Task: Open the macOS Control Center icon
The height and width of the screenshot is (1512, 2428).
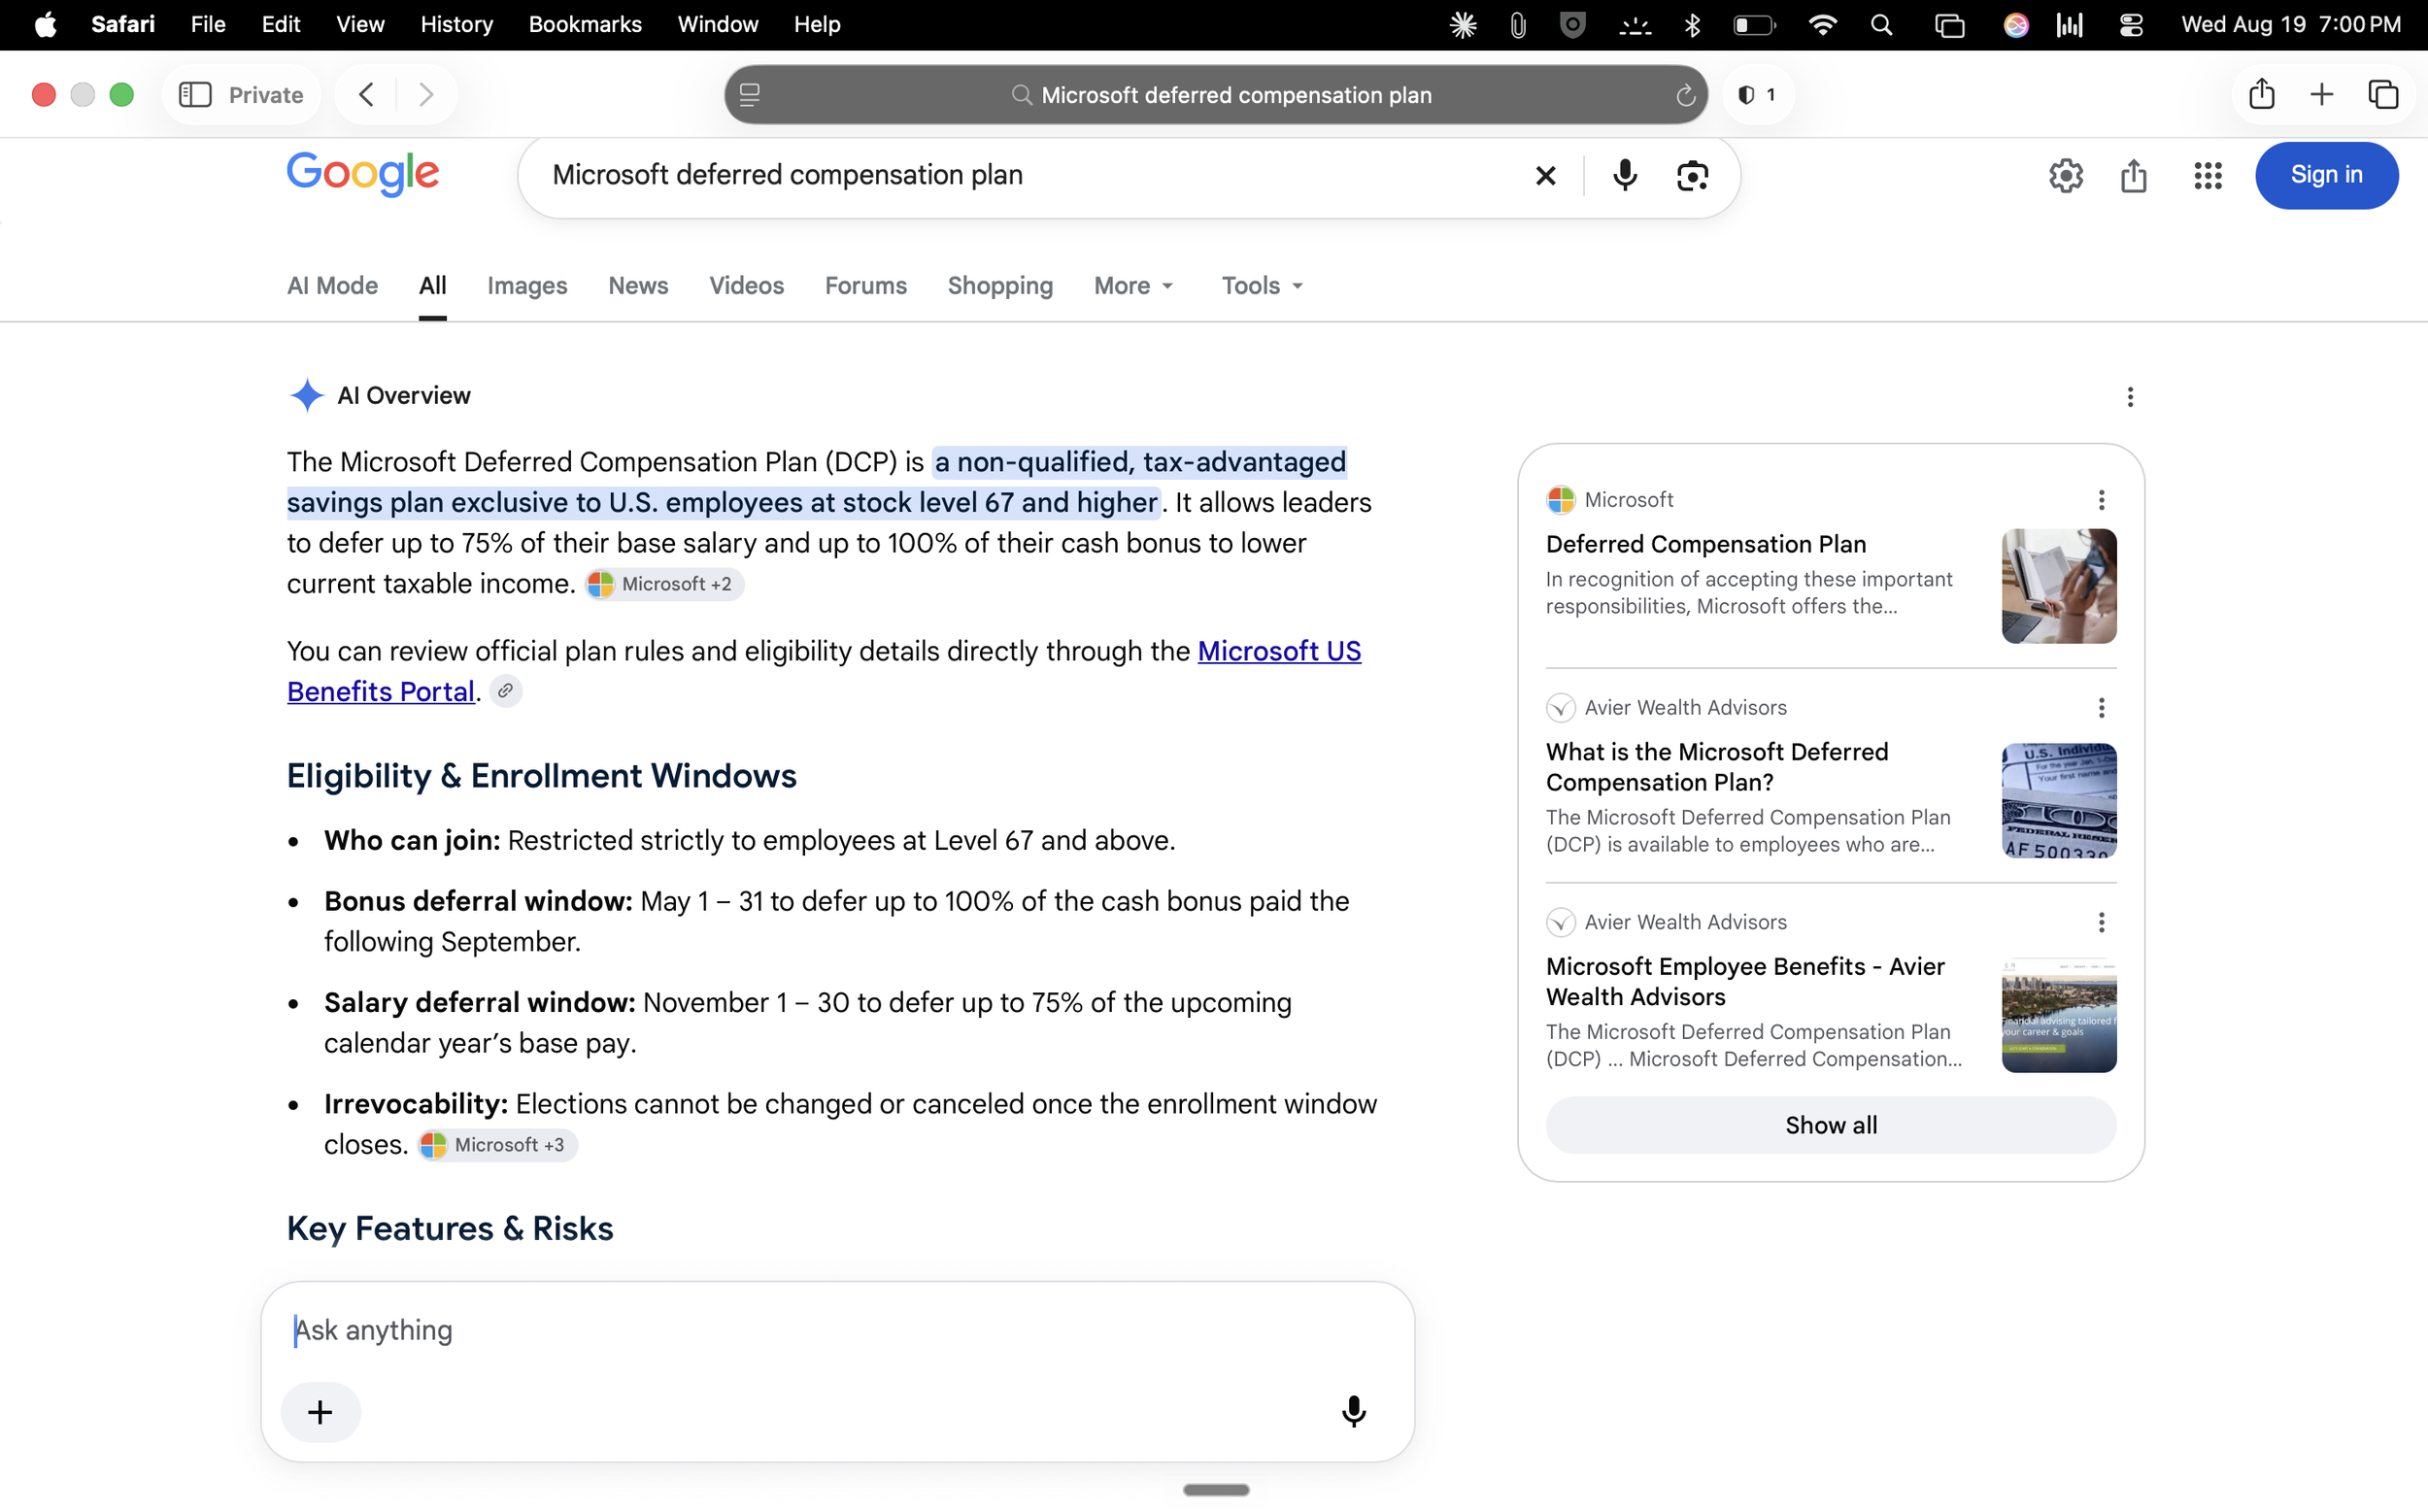Action: coord(2131,25)
